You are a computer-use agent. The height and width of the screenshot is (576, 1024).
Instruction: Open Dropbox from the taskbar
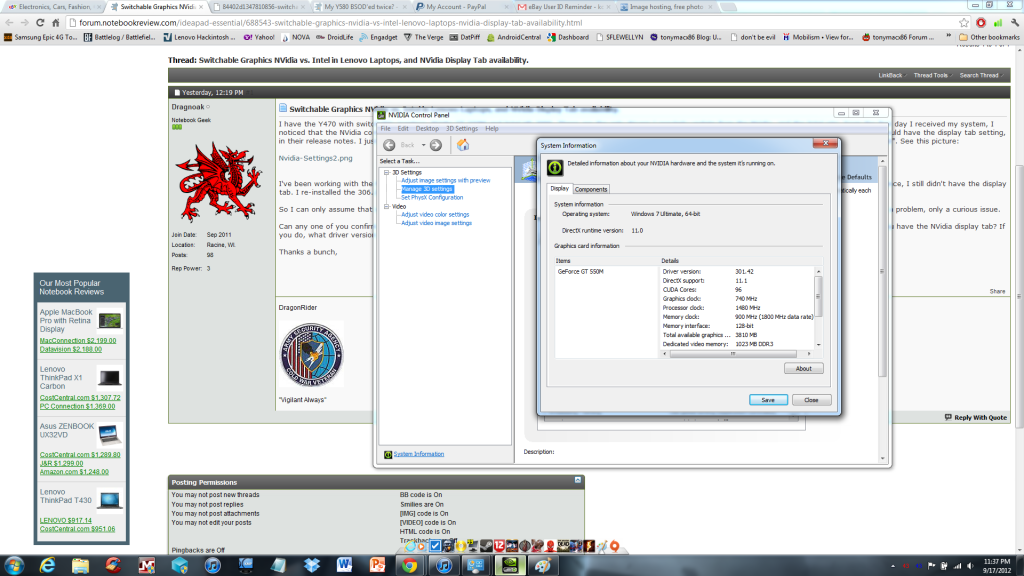[312, 566]
